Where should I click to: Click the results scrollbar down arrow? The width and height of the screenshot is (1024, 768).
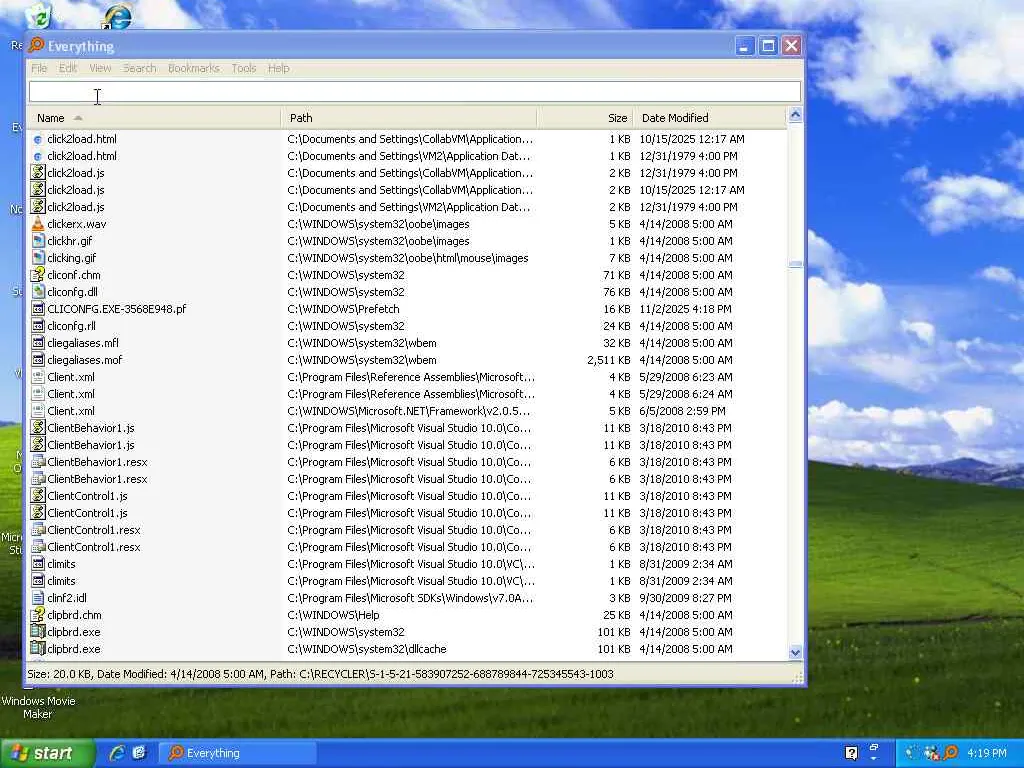(795, 652)
